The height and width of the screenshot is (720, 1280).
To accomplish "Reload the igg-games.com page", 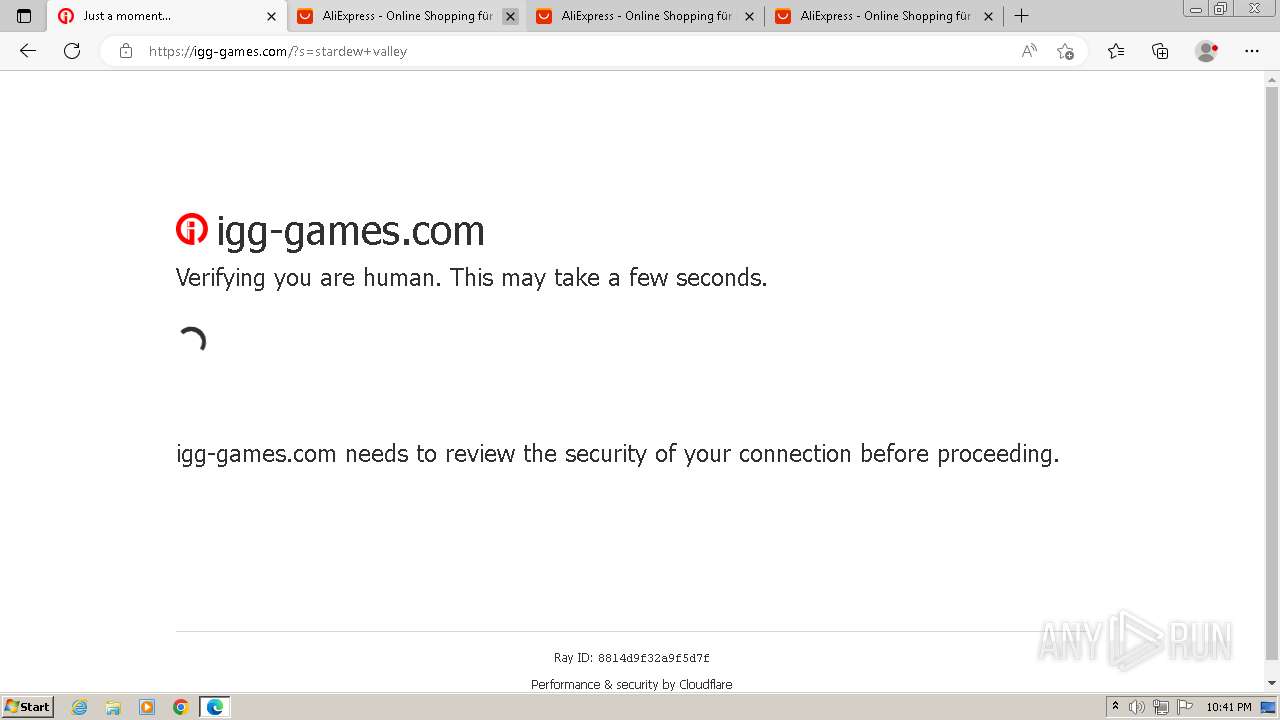I will (x=72, y=51).
